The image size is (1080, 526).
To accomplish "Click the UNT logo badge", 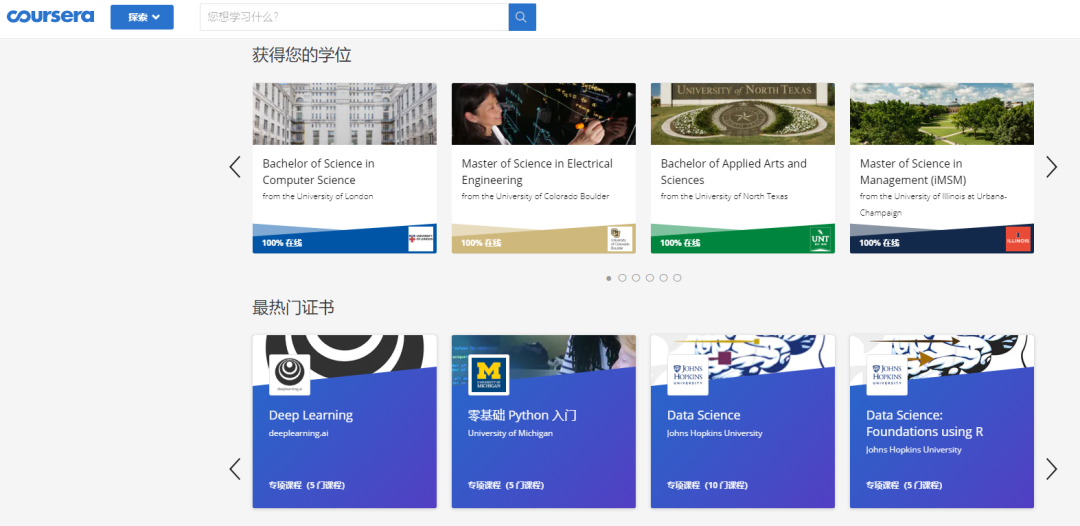I will [820, 239].
